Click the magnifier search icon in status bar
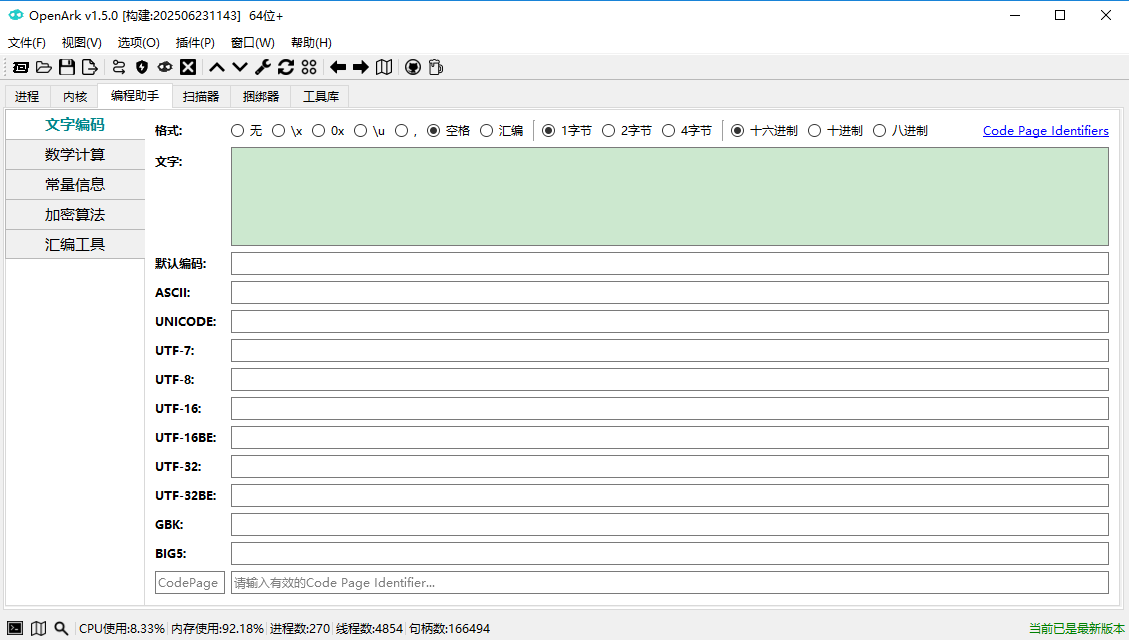This screenshot has width=1129, height=640. pyautogui.click(x=61, y=628)
